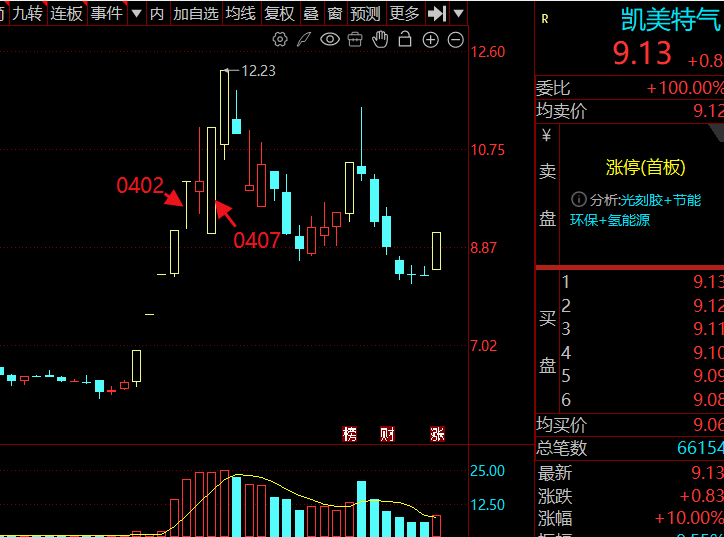This screenshot has height=537, width=724.
Task: Click the large 9.13 current price
Action: (x=642, y=53)
